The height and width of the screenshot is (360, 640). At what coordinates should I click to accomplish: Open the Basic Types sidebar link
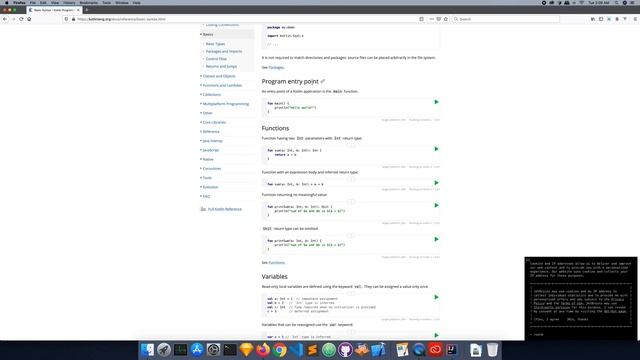(x=215, y=44)
